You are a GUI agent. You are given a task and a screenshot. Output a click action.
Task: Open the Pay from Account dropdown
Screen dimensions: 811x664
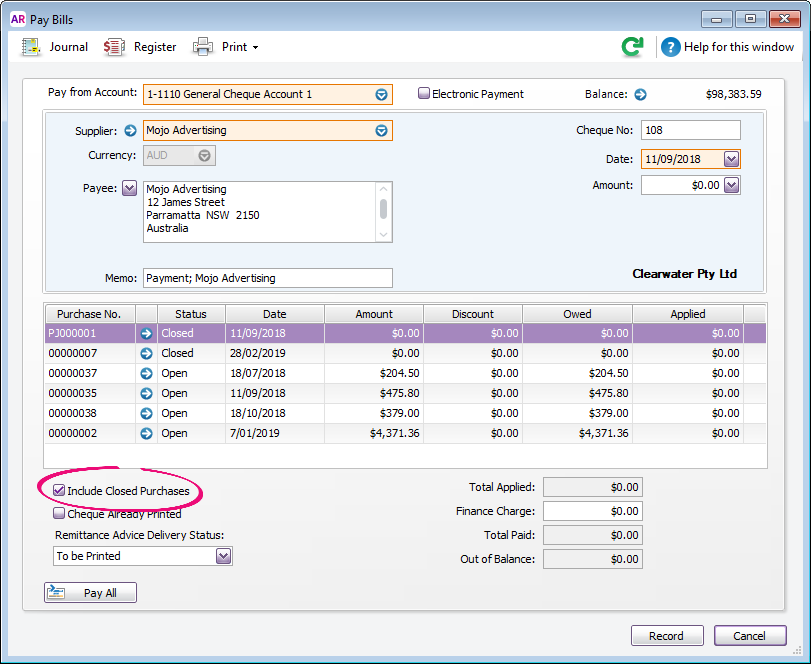(382, 93)
